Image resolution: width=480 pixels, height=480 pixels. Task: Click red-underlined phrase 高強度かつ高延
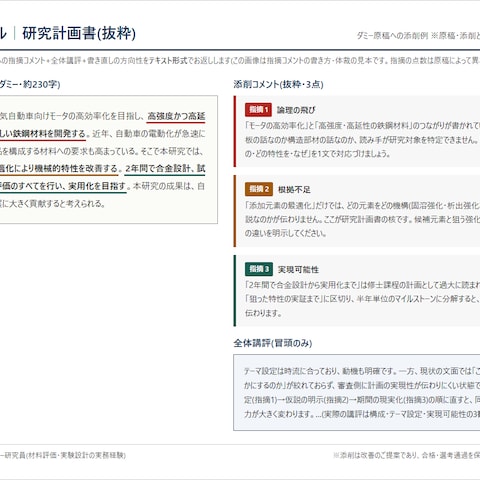click(176, 116)
